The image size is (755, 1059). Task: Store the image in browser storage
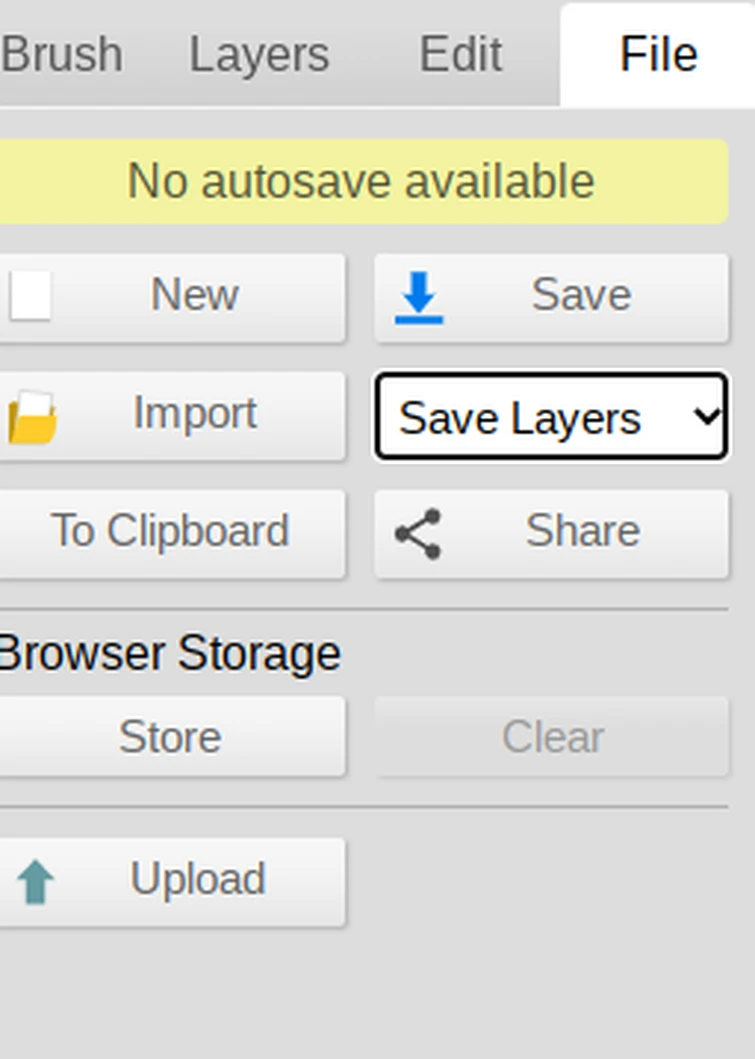(x=170, y=737)
